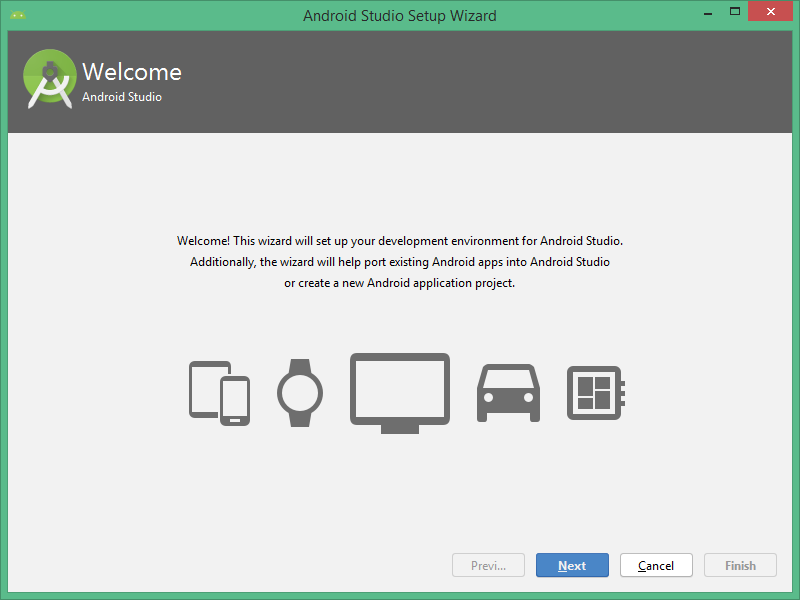
Task: Click the disabled Finish button
Action: (x=740, y=565)
